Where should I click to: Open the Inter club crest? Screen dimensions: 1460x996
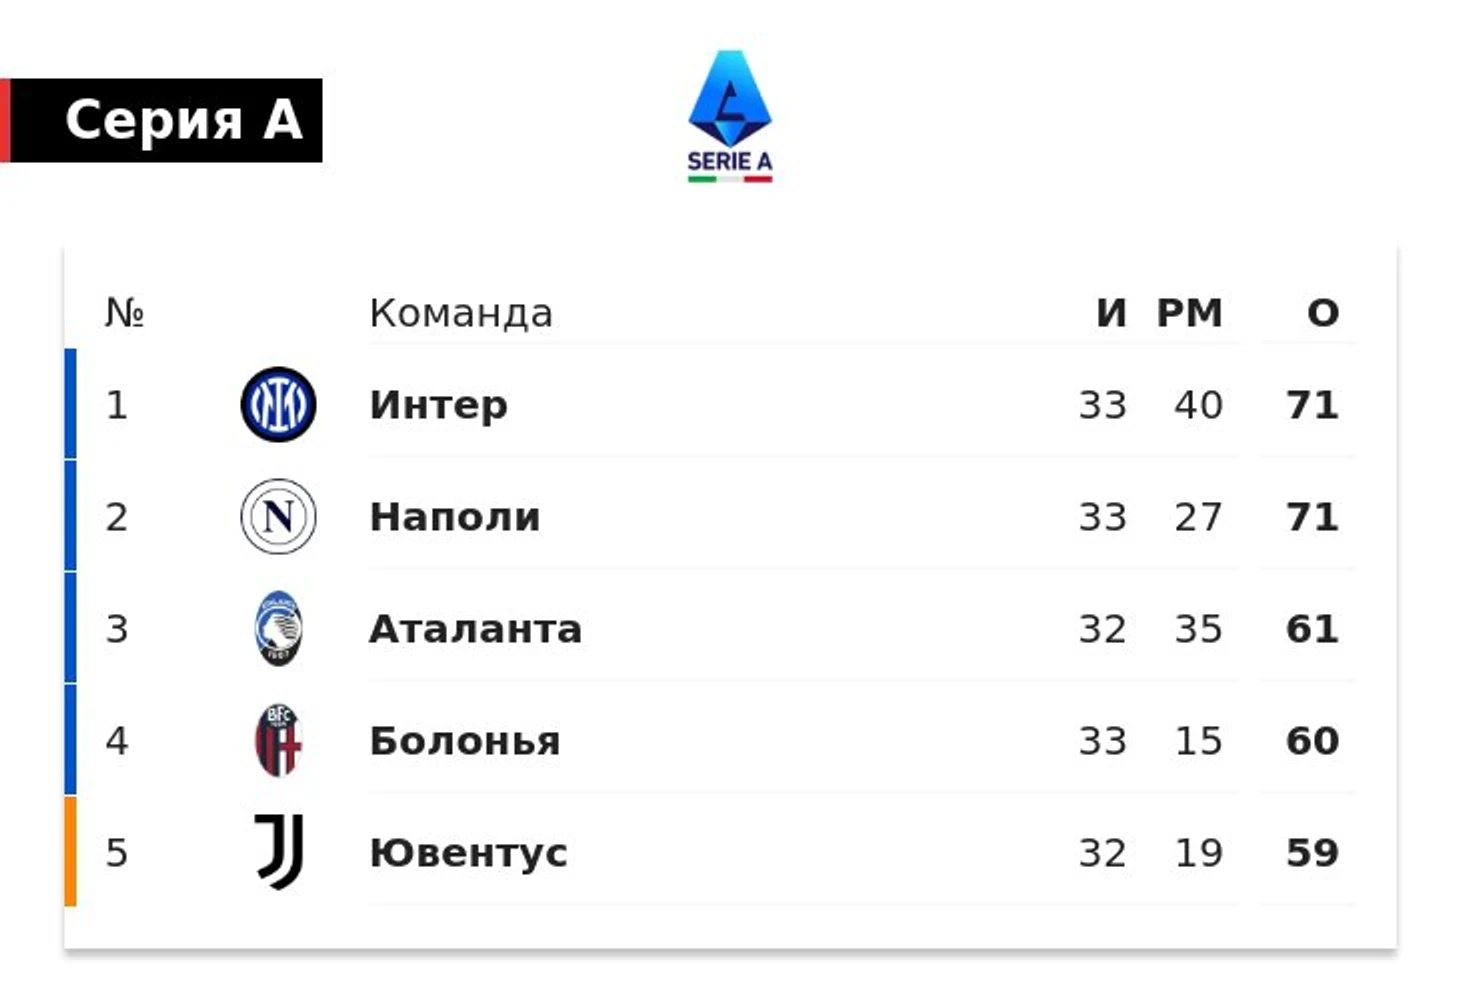click(x=278, y=405)
